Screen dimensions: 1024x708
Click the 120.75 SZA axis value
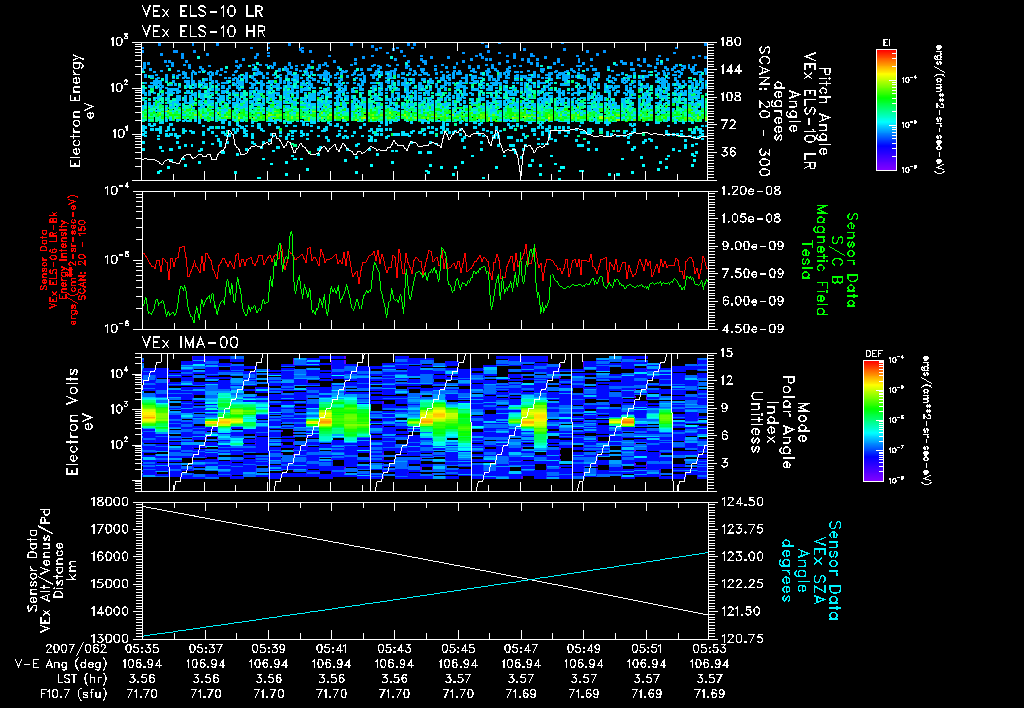pos(743,639)
